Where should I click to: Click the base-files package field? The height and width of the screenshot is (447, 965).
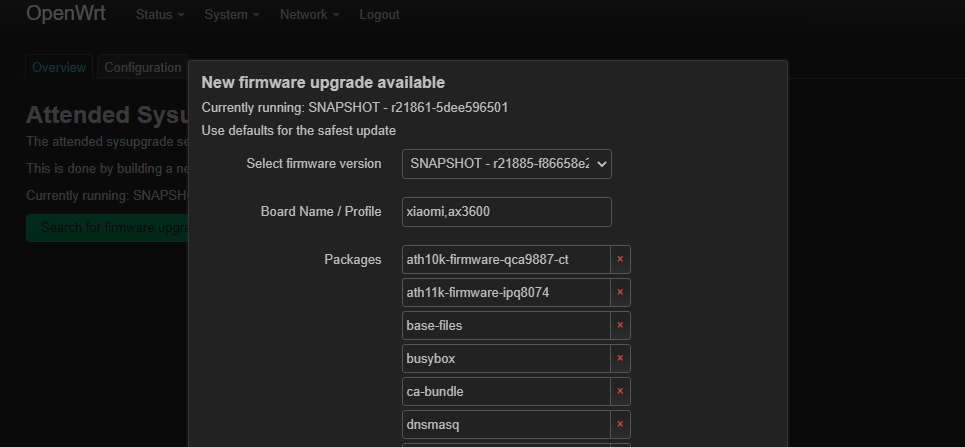[506, 326]
